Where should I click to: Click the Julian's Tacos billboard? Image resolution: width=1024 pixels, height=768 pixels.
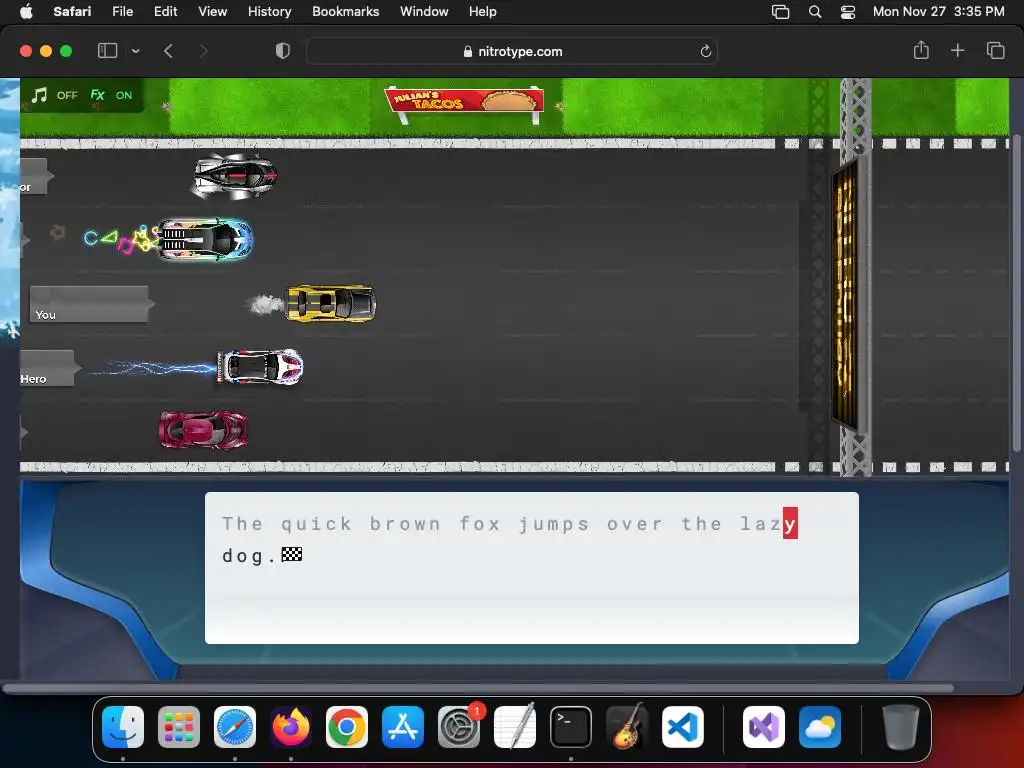(x=464, y=103)
